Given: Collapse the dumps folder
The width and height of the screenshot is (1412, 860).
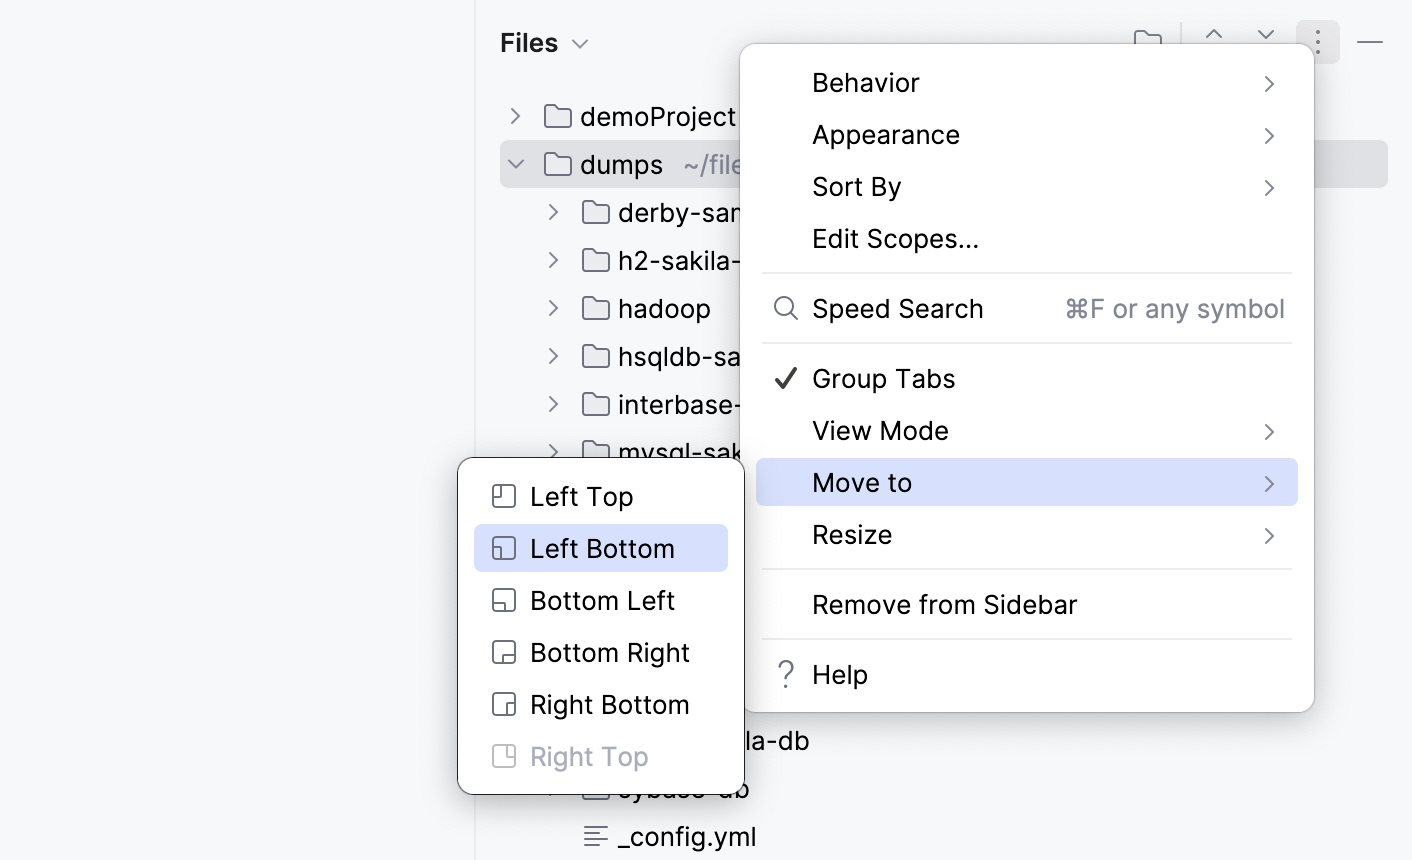Looking at the screenshot, I should point(515,164).
